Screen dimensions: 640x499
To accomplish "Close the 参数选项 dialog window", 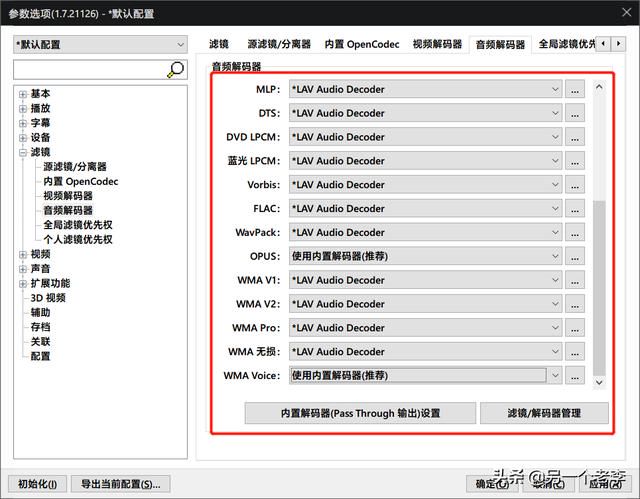I will 627,13.
